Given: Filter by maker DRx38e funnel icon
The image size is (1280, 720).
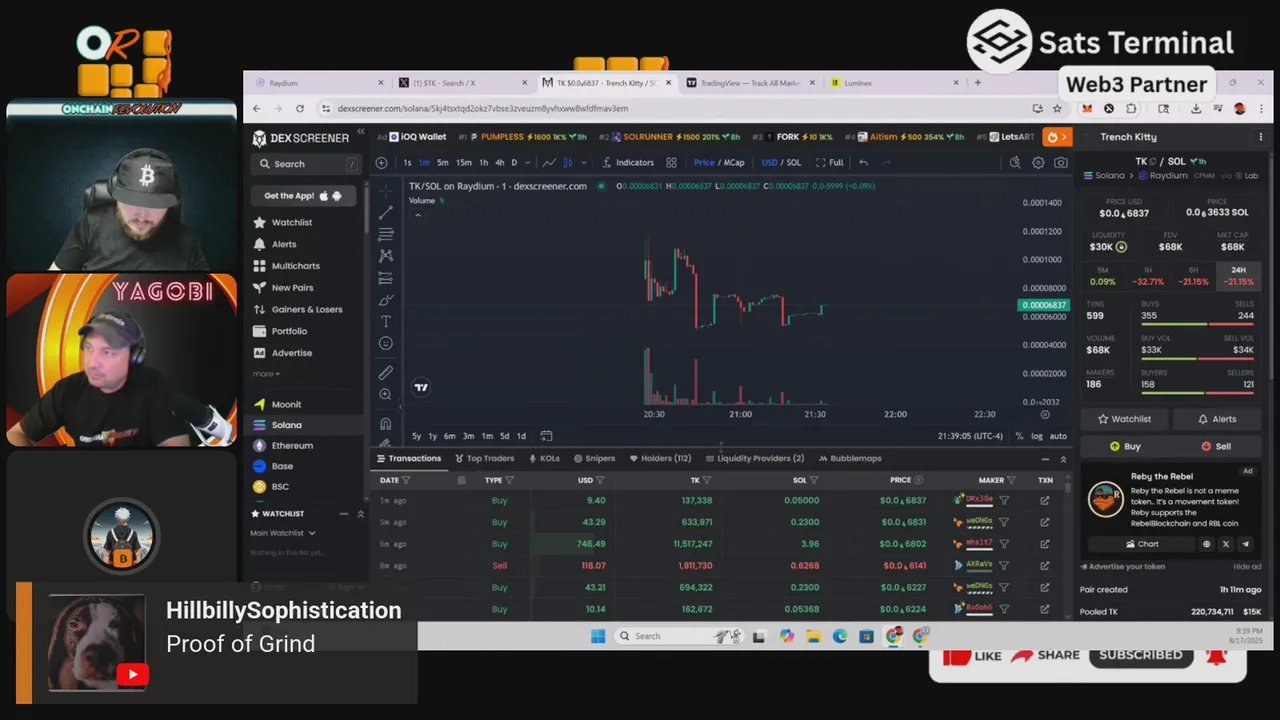Looking at the screenshot, I should tap(1004, 500).
